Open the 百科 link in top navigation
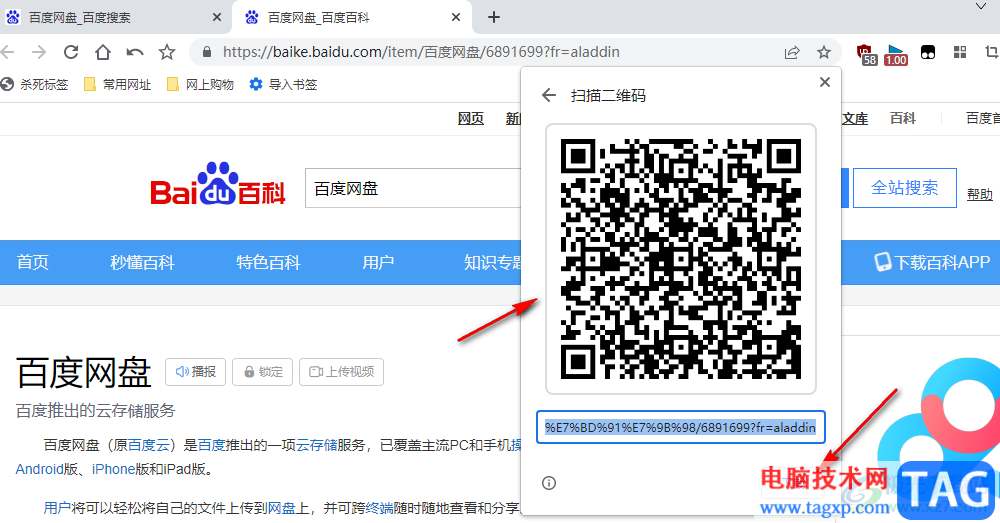The width and height of the screenshot is (1000, 523). 902,119
